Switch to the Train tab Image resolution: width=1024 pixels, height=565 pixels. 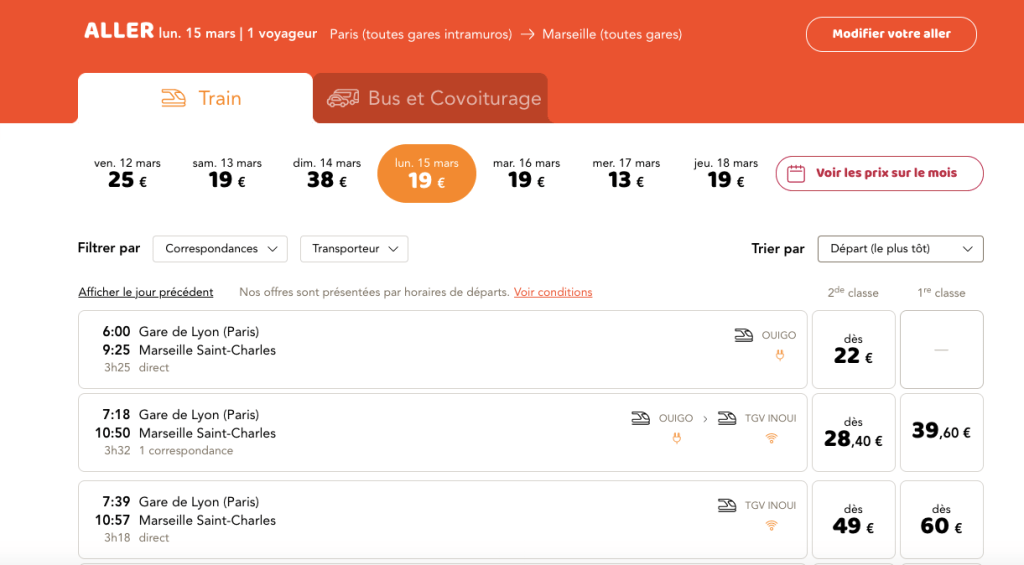click(196, 98)
